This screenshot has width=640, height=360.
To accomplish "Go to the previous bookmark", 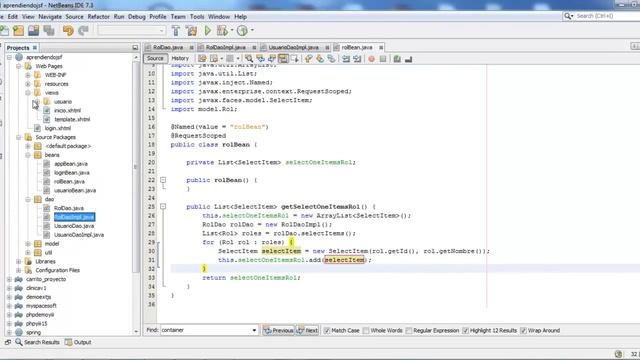I will (x=309, y=59).
